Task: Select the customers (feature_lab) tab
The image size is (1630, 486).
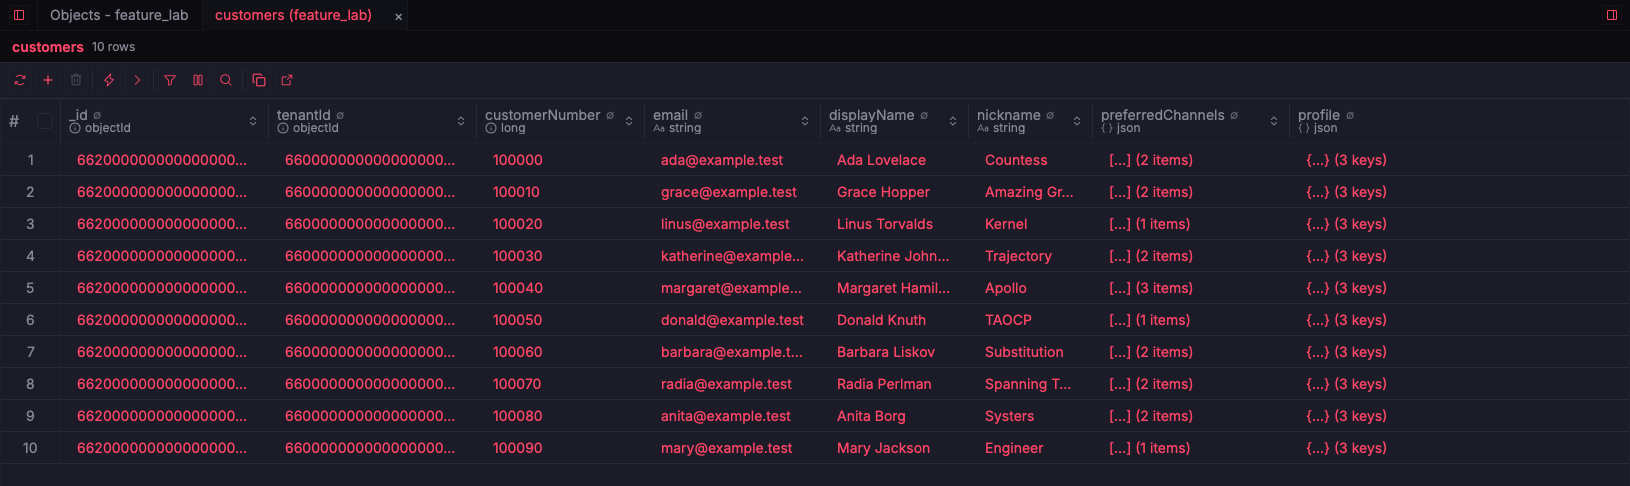Action: pos(293,15)
